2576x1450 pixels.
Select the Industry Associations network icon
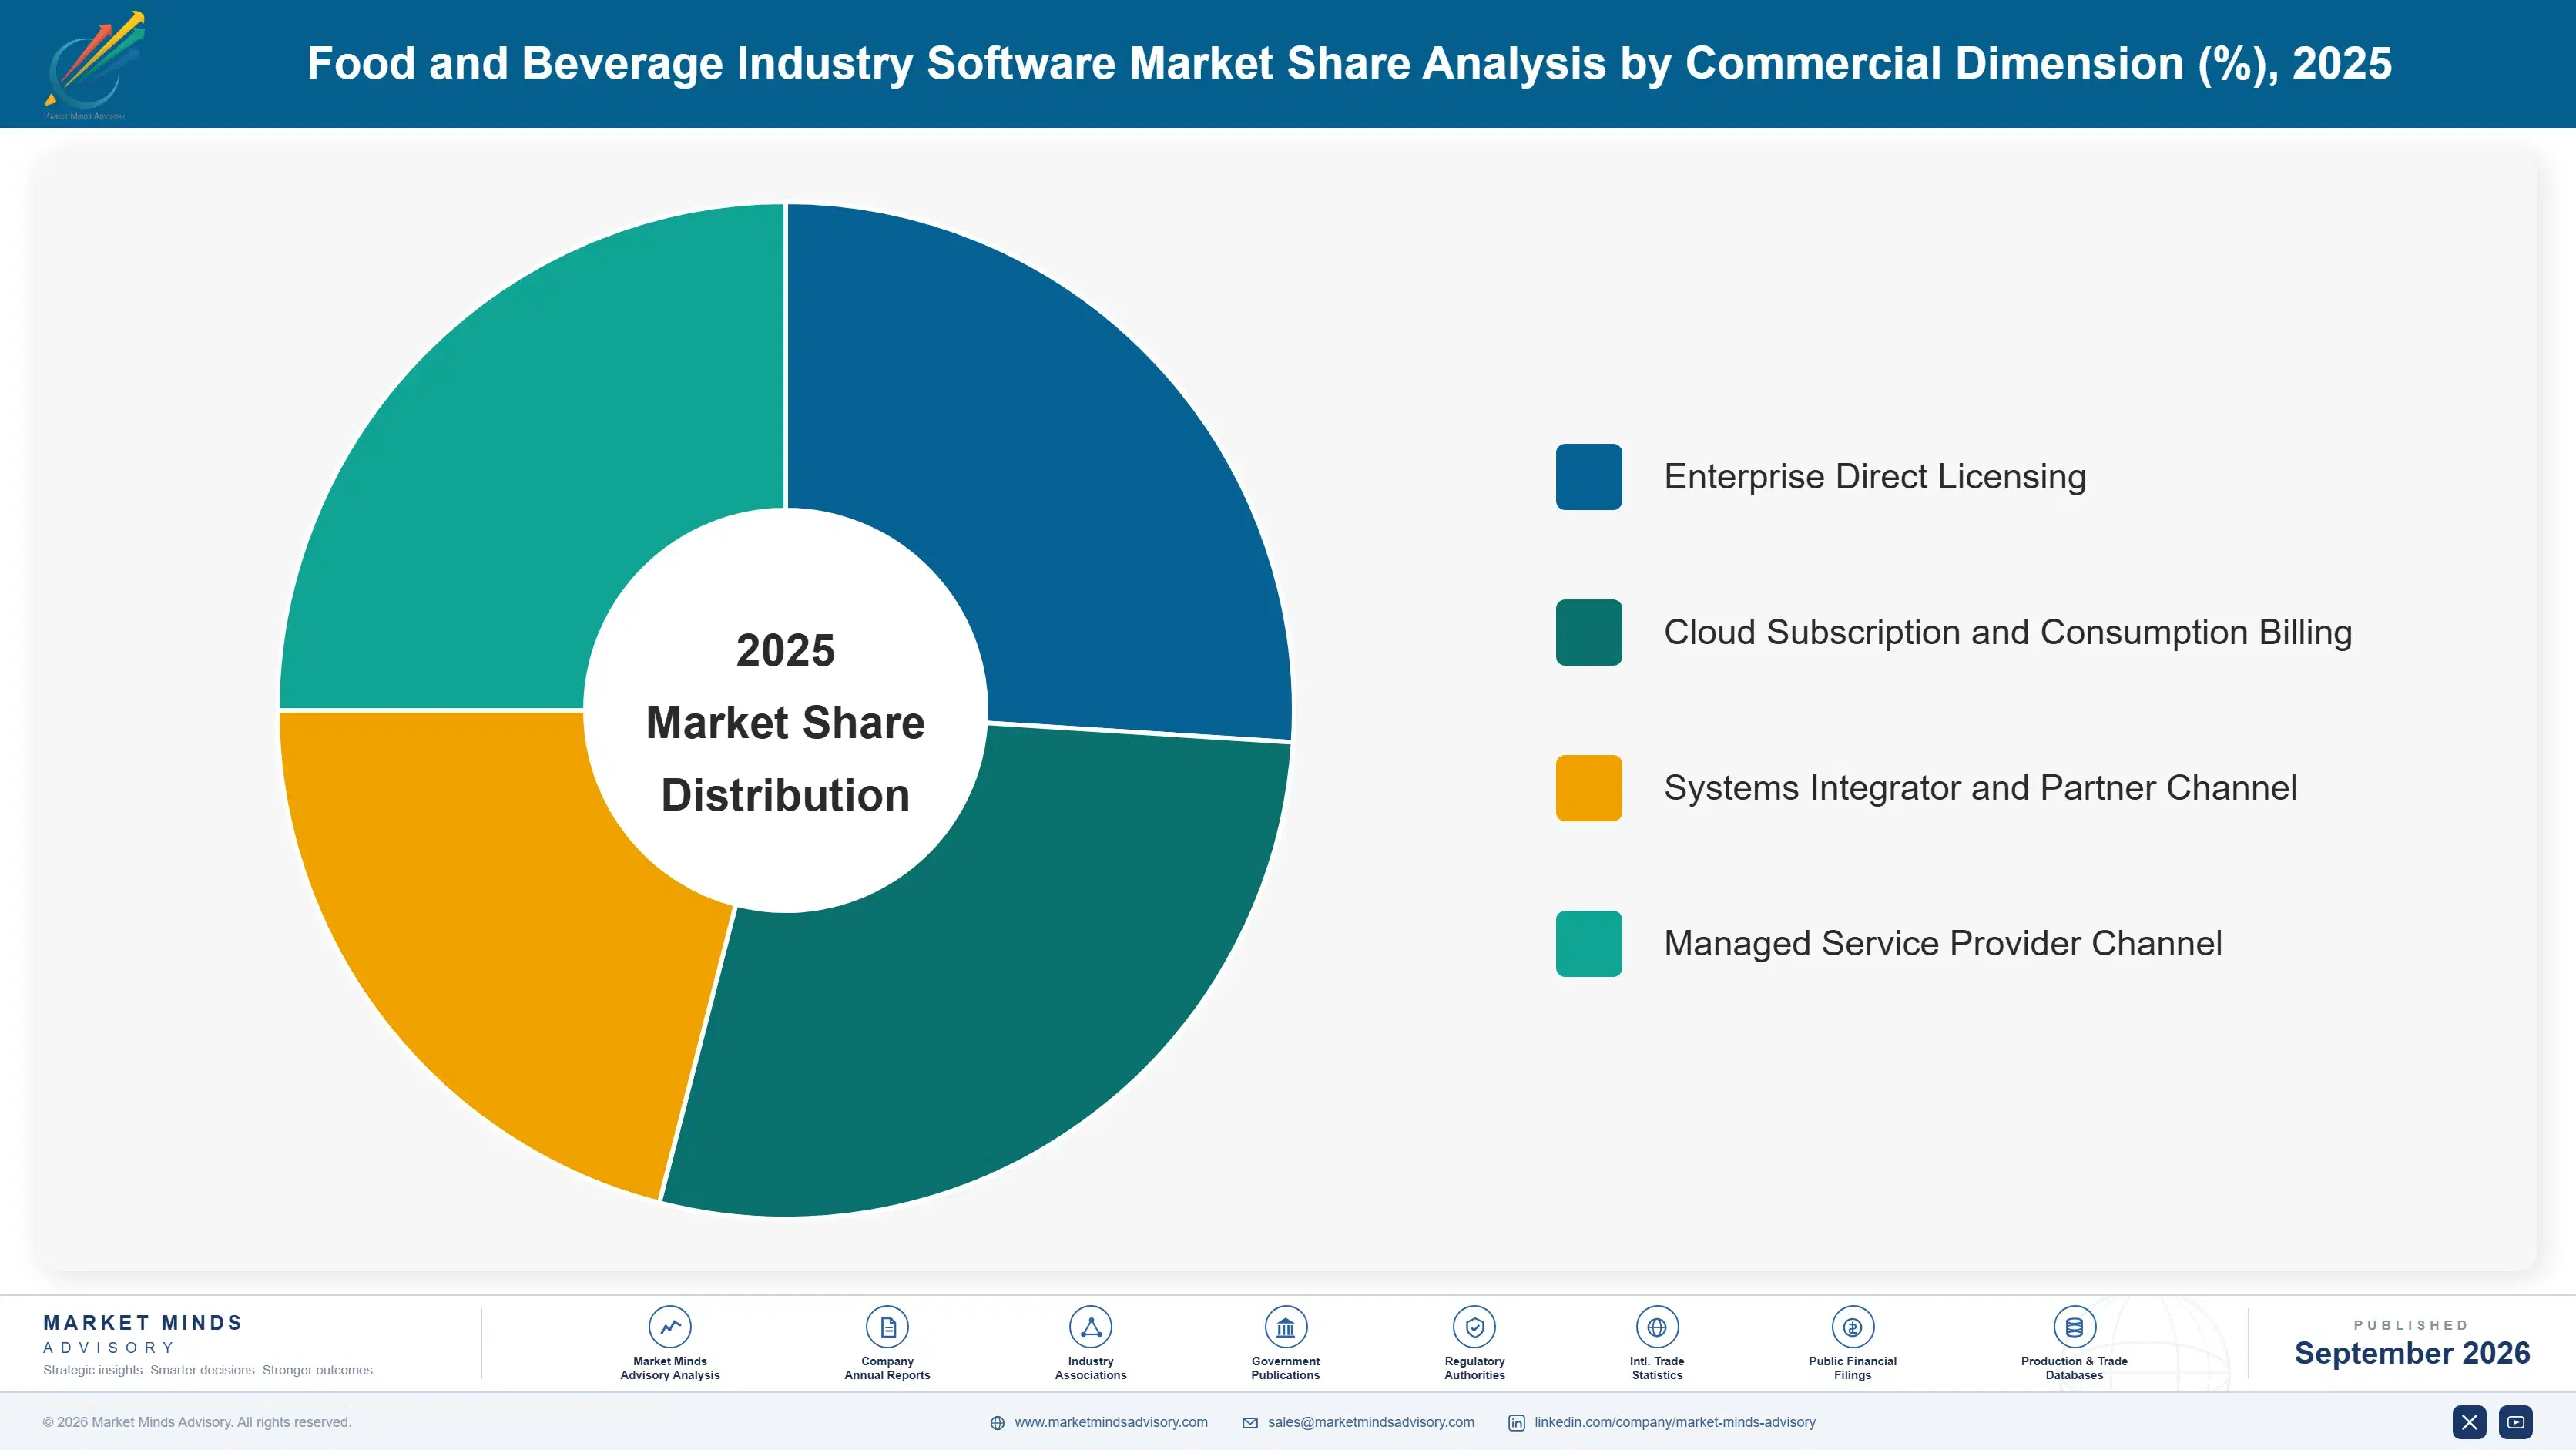tap(1090, 1327)
